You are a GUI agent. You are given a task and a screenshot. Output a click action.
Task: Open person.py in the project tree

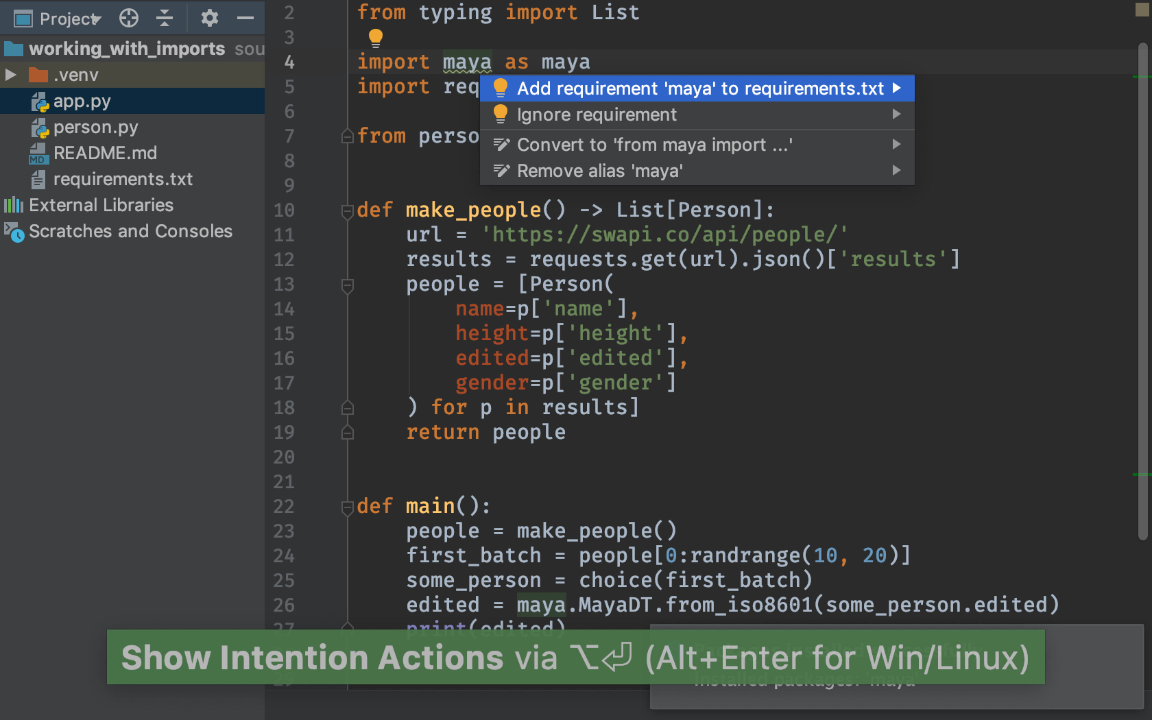click(95, 127)
